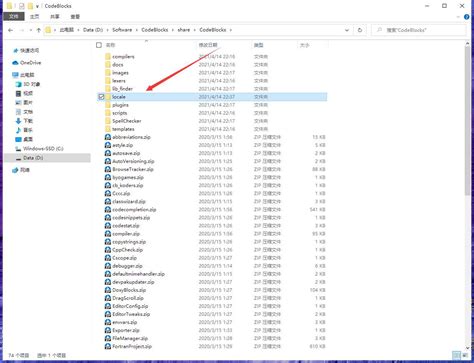This screenshot has height=363, width=474.
Task: Click the help question mark icon
Action: [467, 17]
